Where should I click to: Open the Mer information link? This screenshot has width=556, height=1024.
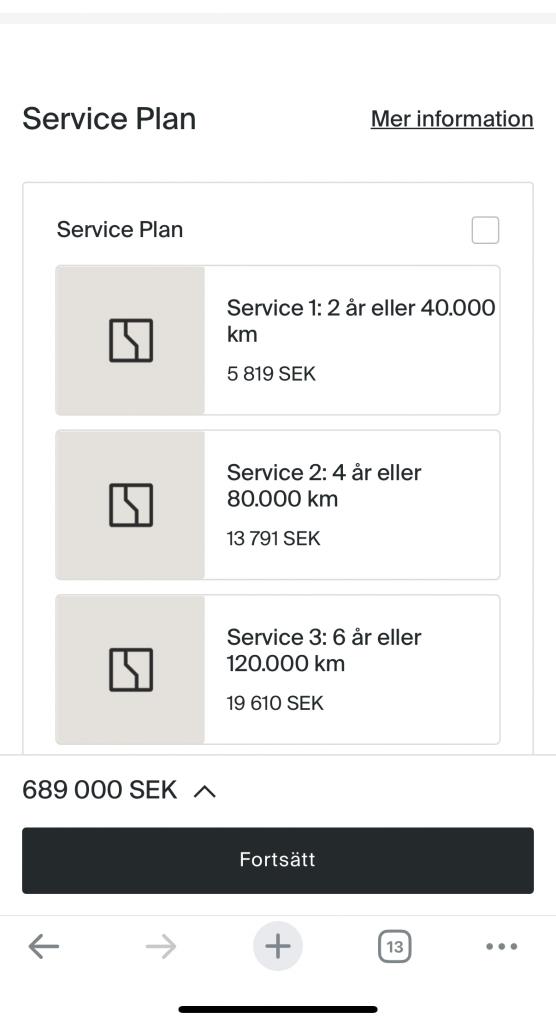point(452,119)
